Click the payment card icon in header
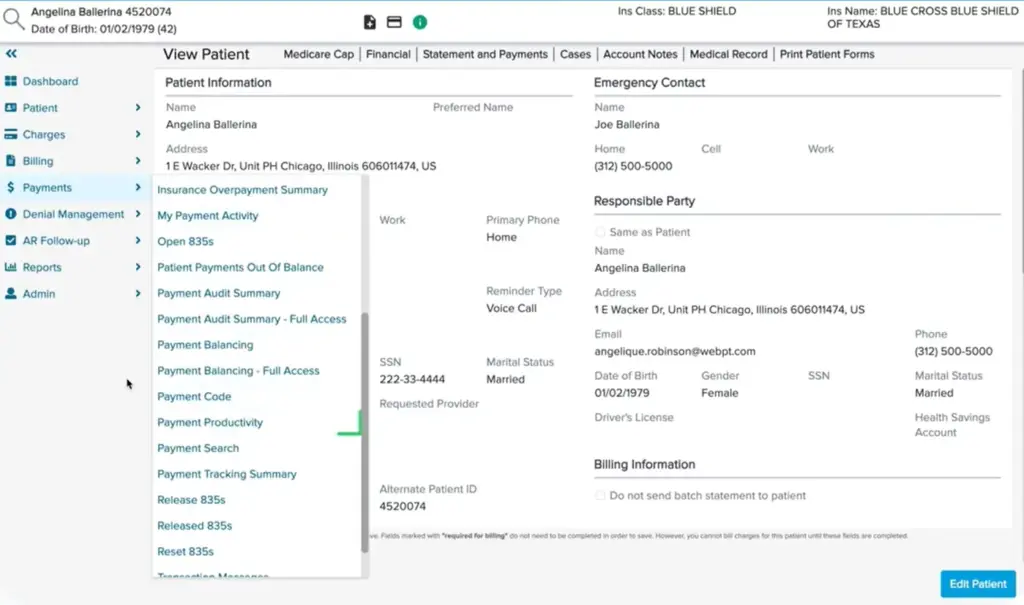Screen dimensions: 1024x605 pyautogui.click(x=394, y=22)
